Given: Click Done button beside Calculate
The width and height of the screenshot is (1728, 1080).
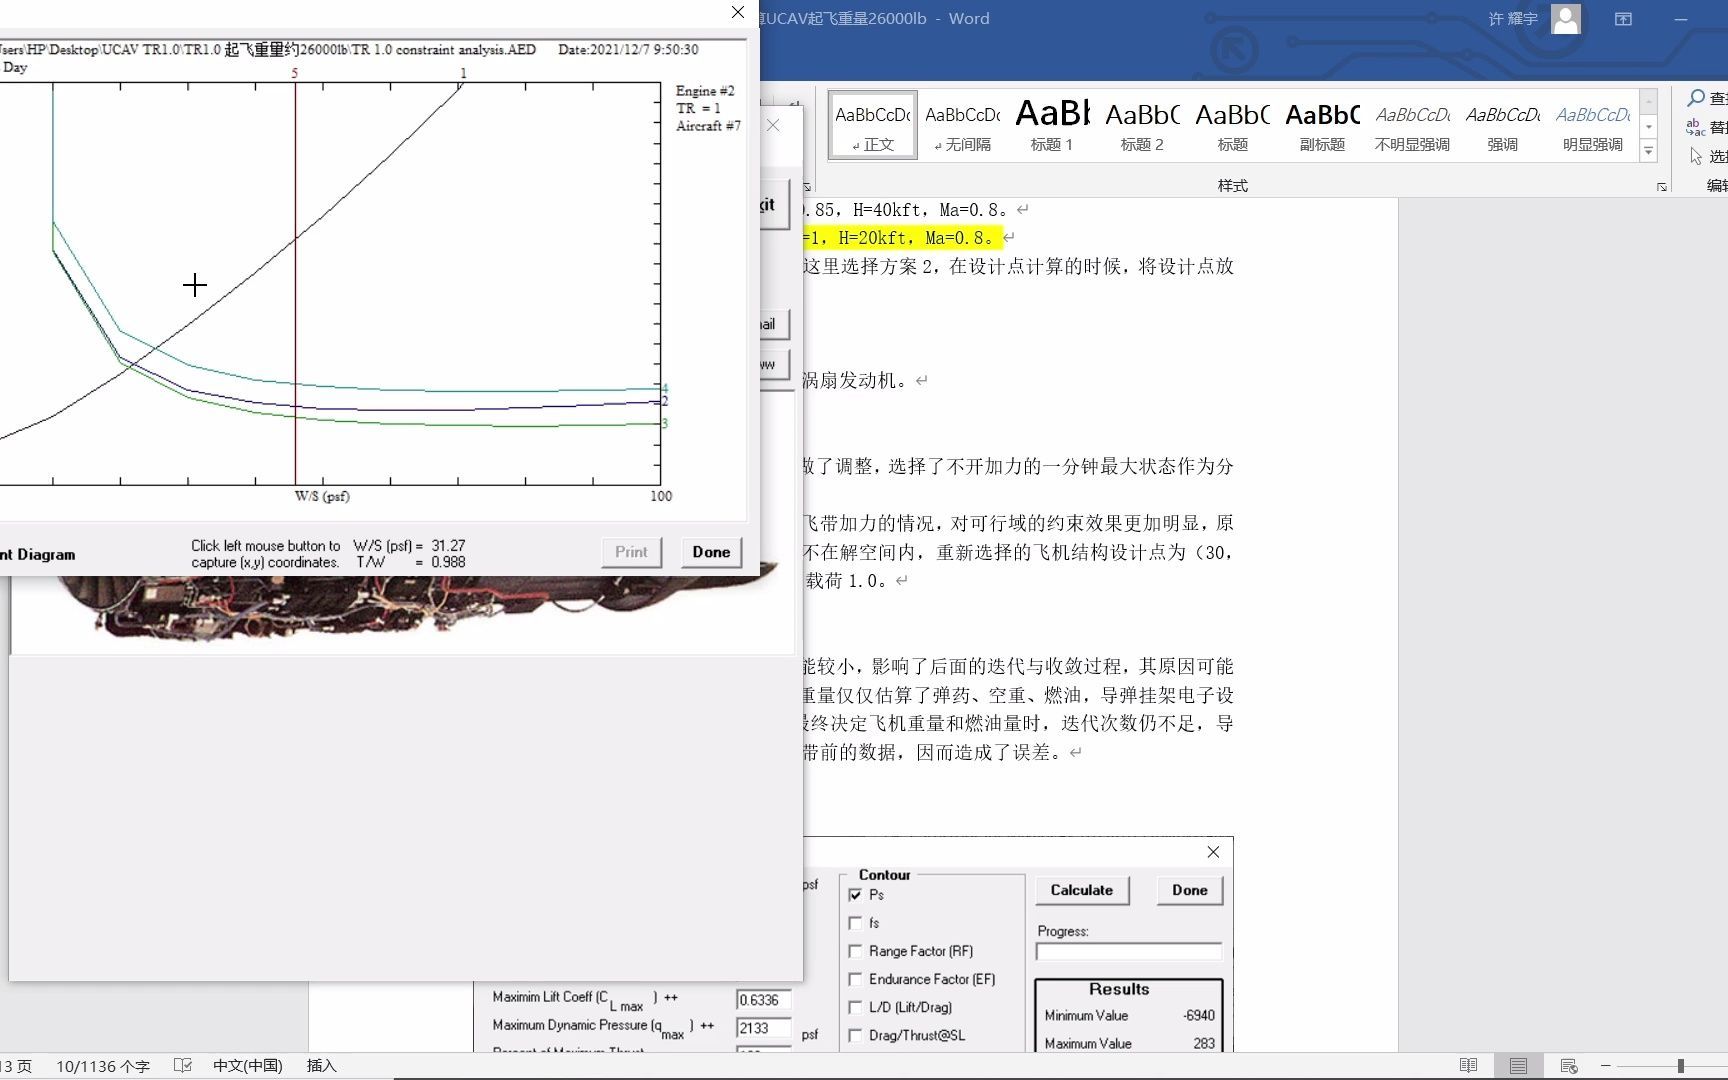Looking at the screenshot, I should pyautogui.click(x=1189, y=890).
